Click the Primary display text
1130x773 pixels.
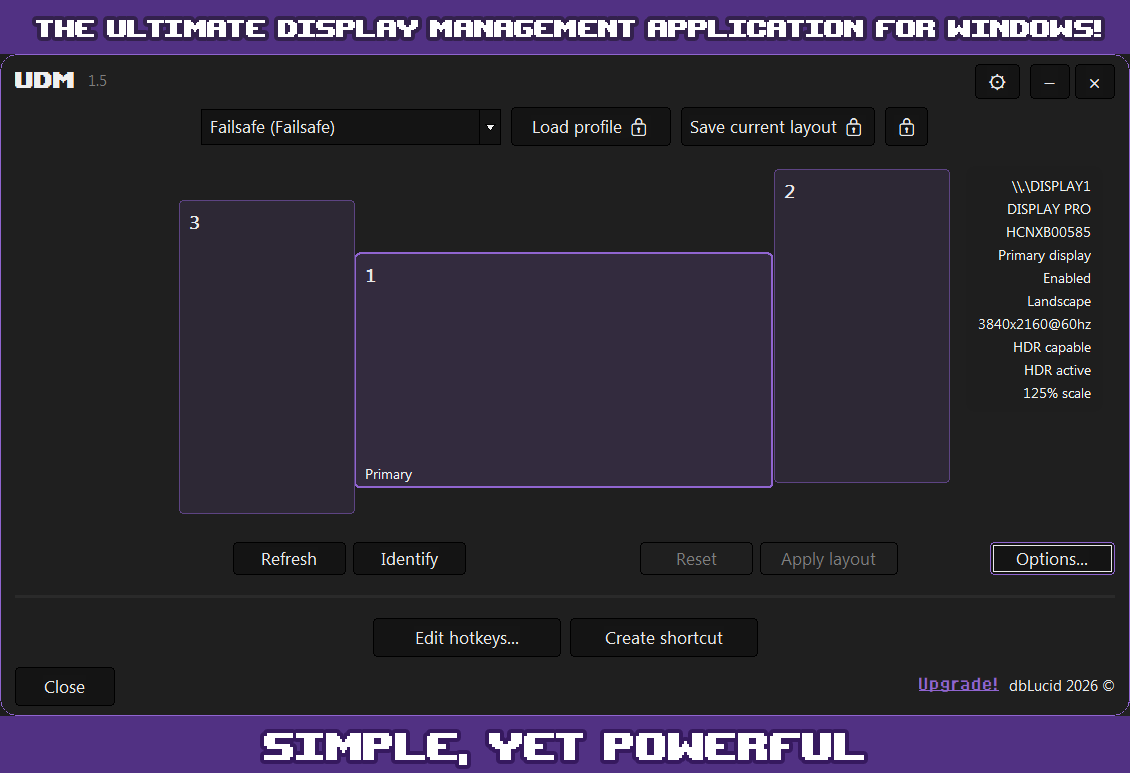point(1044,255)
